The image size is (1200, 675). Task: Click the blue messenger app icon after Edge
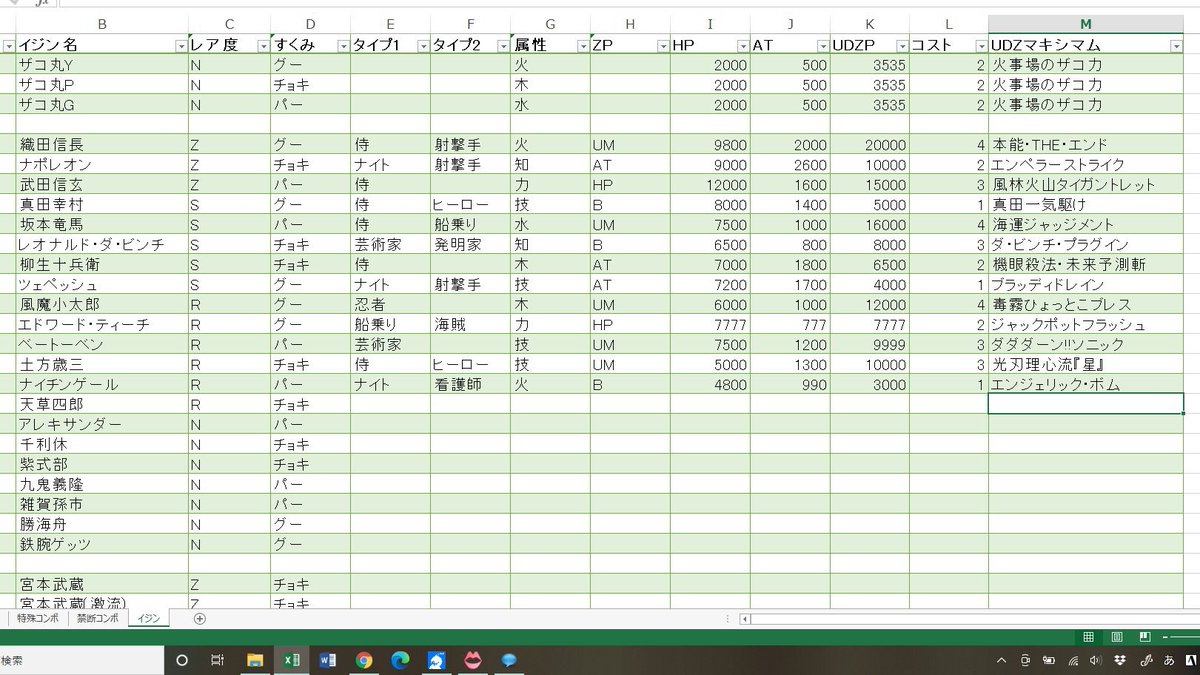pos(436,660)
